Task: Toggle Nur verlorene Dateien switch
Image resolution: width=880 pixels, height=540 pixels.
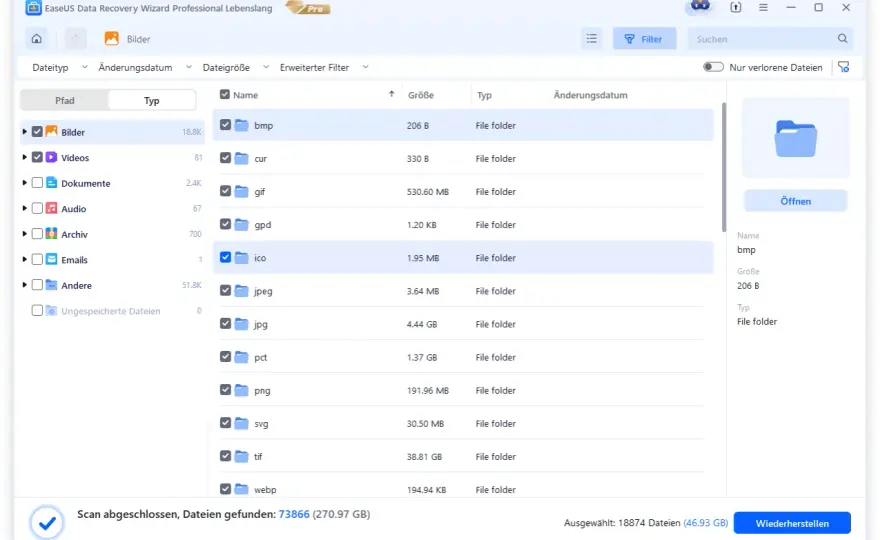Action: point(713,67)
